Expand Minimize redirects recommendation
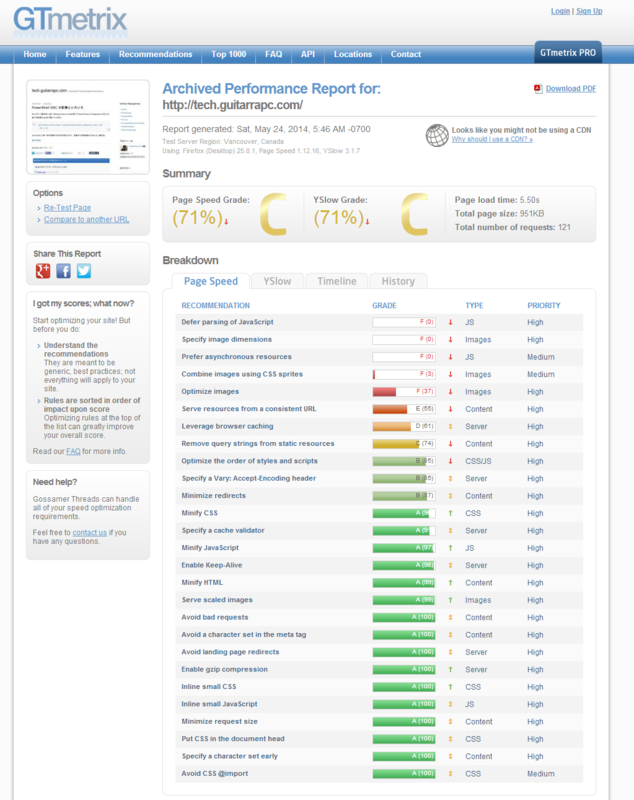Screen dimensions: 634x800 click(x=214, y=495)
